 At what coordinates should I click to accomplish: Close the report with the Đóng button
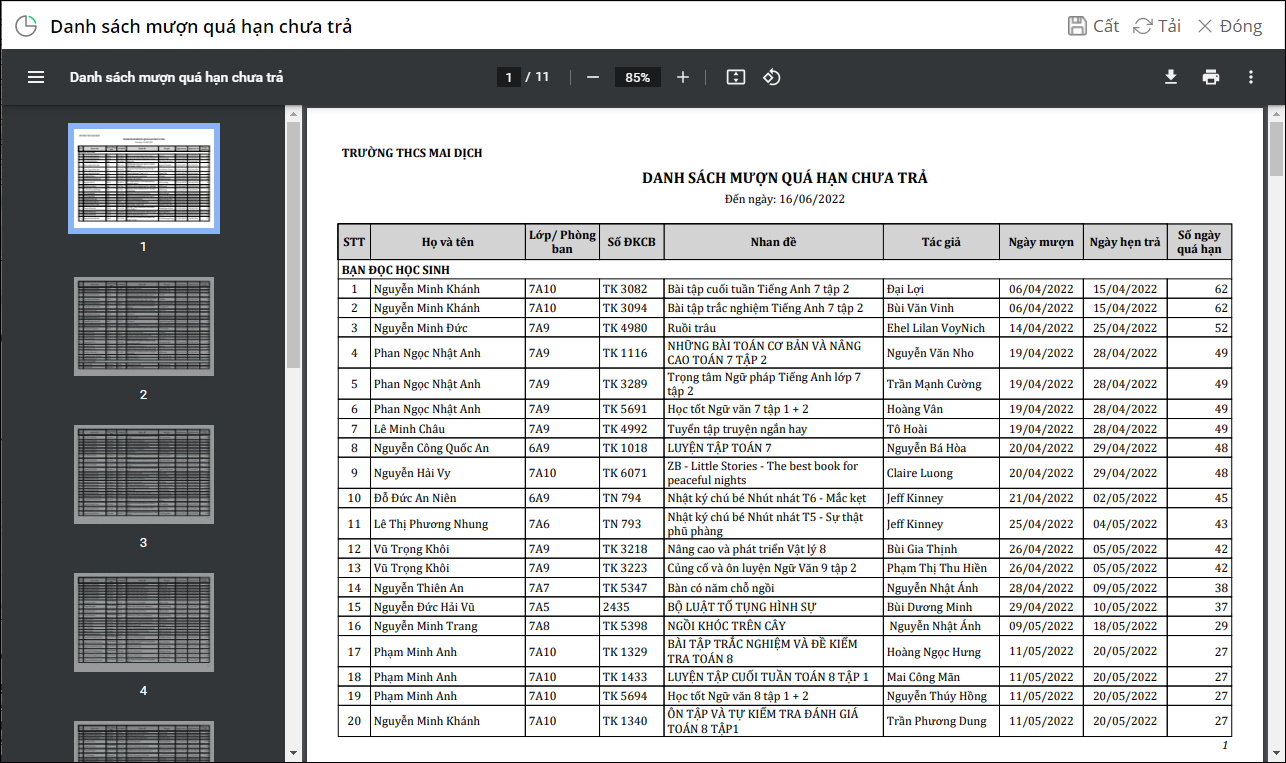1229,26
